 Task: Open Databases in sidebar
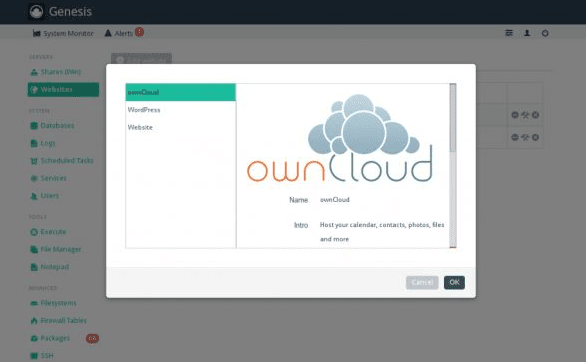tap(52, 126)
